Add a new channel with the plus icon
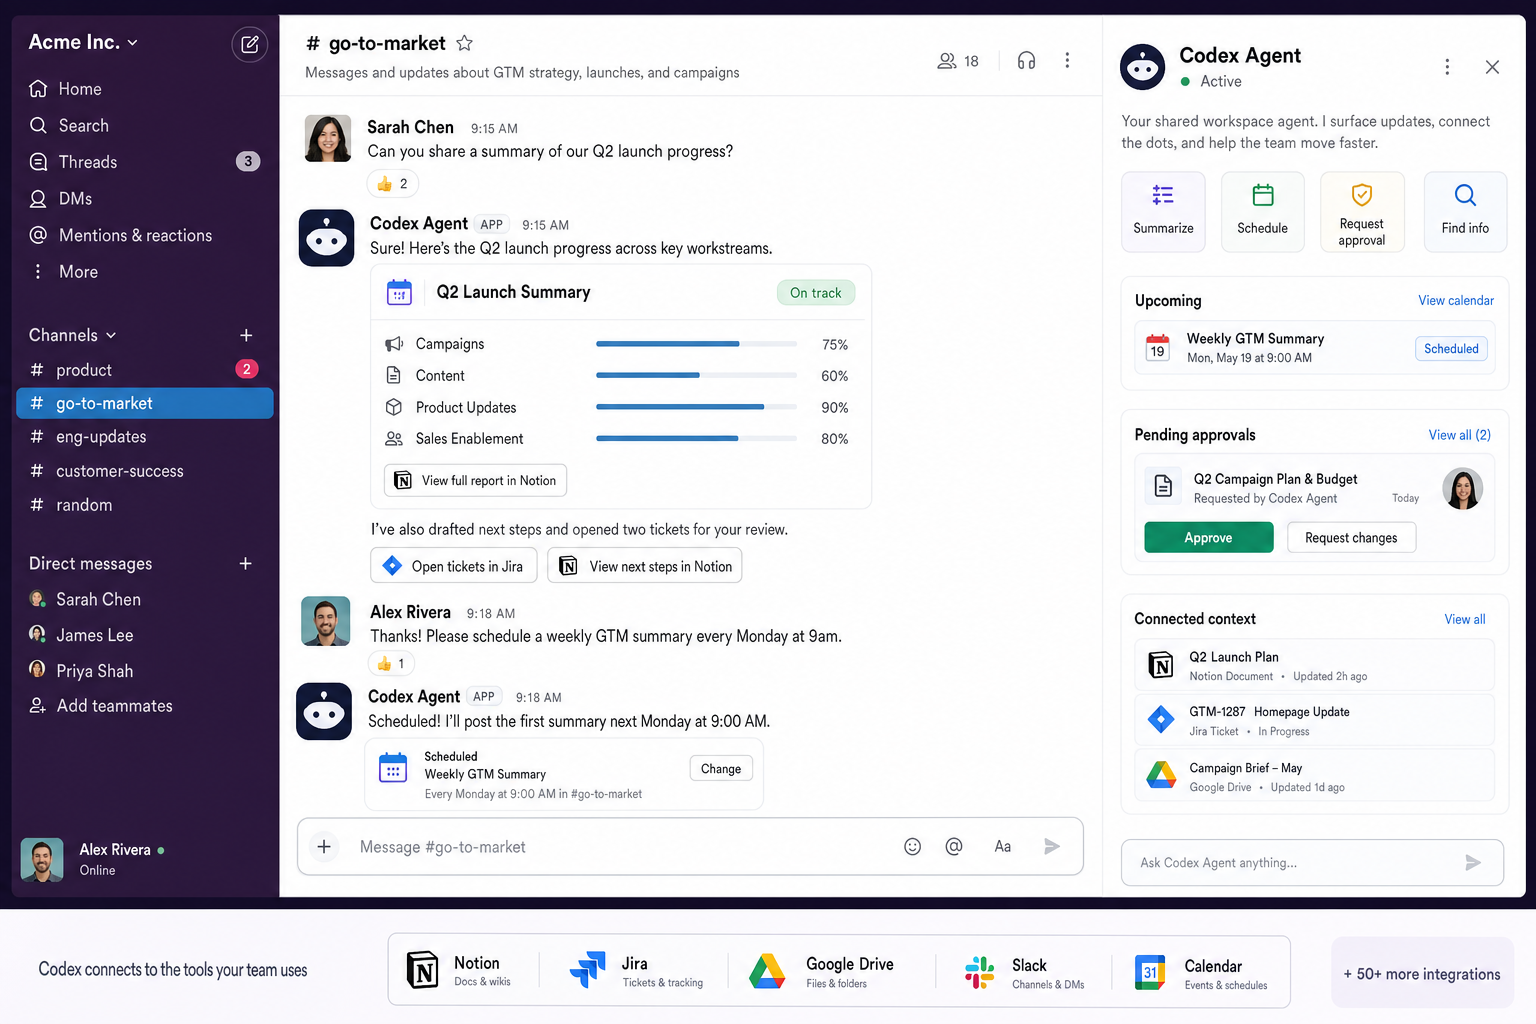The image size is (1536, 1024). (x=246, y=335)
